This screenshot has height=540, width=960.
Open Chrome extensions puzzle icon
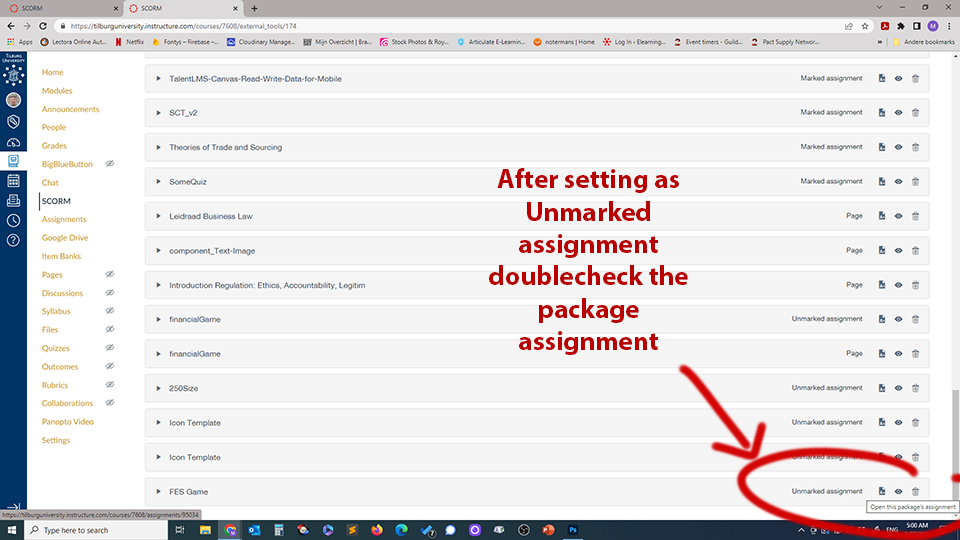(x=901, y=26)
